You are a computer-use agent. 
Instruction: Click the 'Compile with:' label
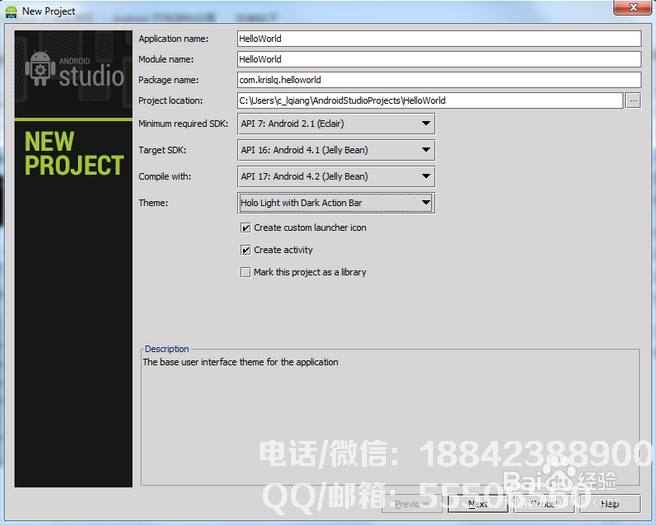click(165, 177)
